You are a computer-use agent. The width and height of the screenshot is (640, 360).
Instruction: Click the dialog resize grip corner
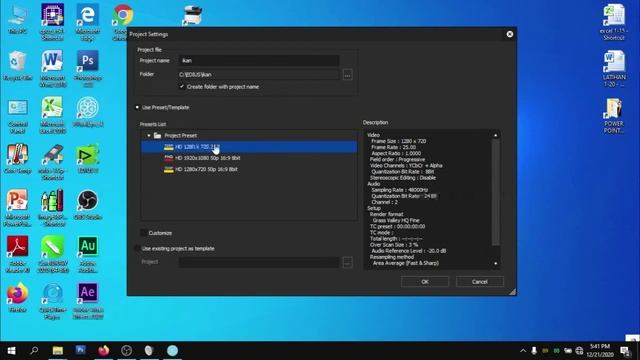(512, 291)
